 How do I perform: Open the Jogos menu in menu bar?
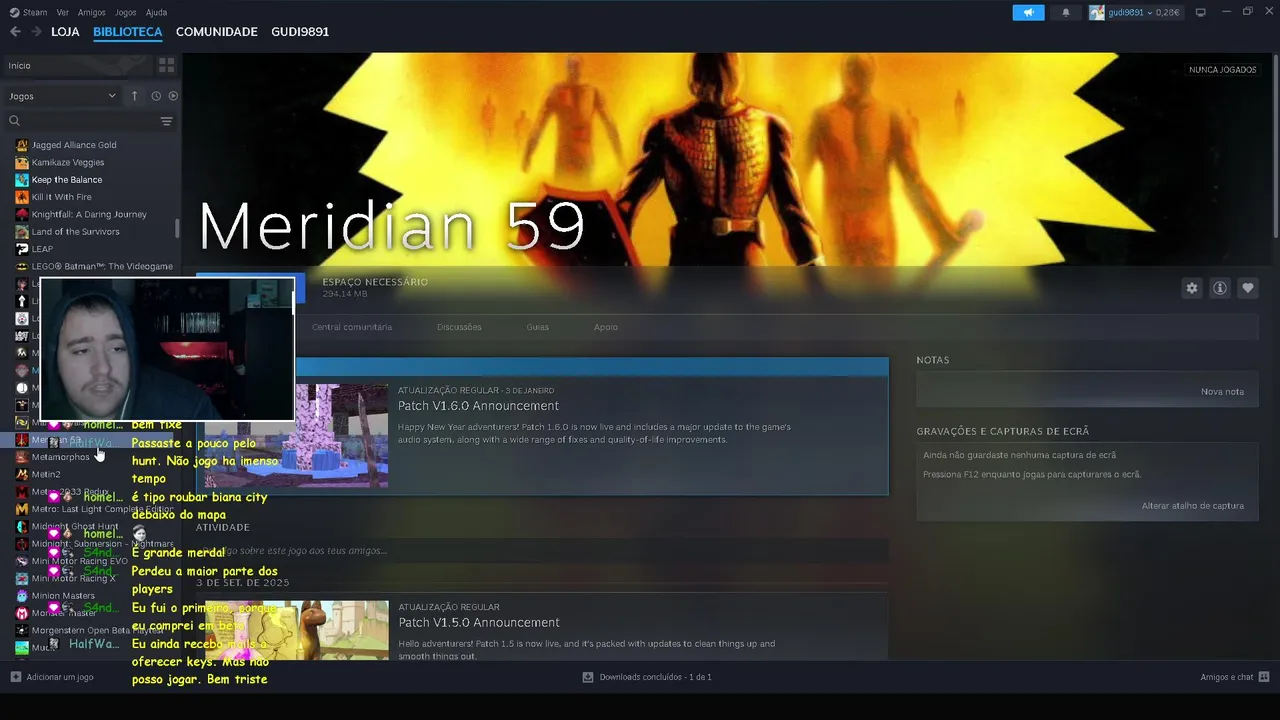(x=126, y=13)
